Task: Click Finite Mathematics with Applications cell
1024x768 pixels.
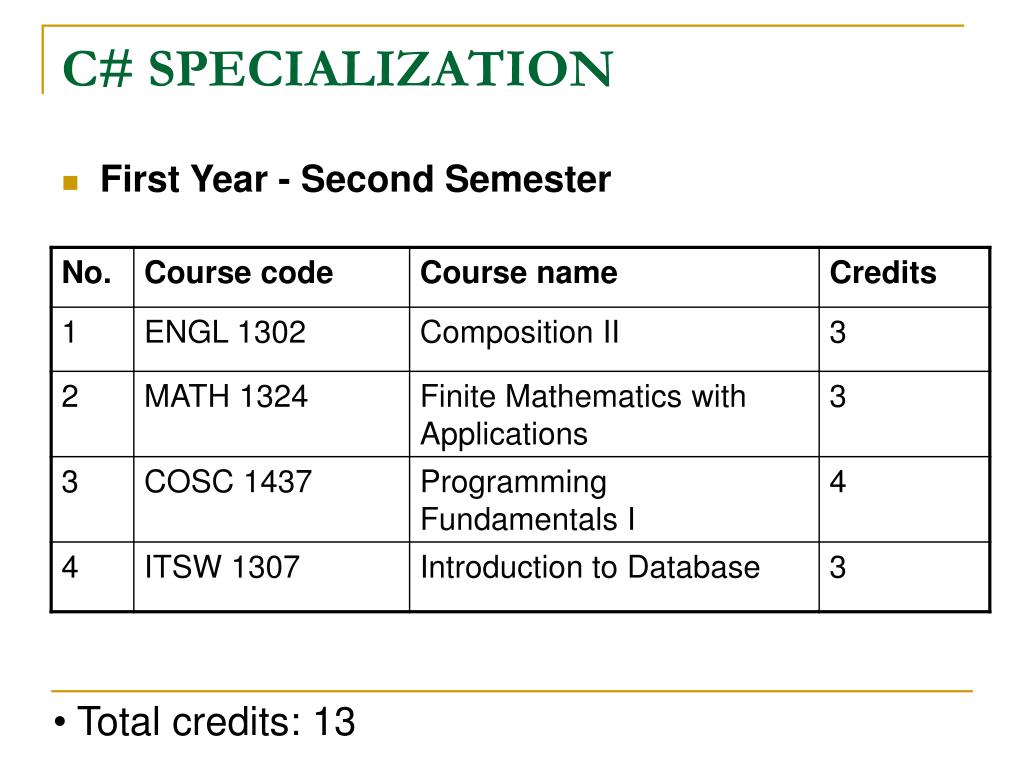Action: [x=614, y=414]
